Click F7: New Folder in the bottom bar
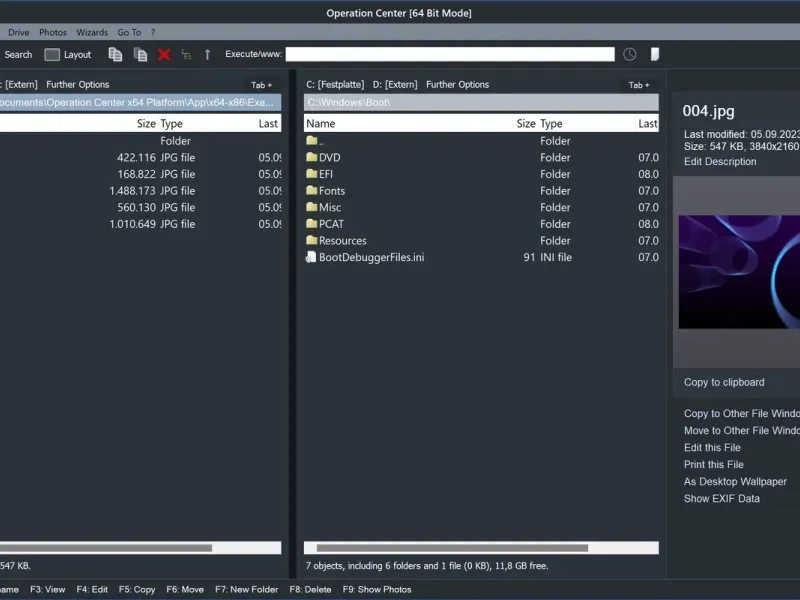 pos(246,589)
